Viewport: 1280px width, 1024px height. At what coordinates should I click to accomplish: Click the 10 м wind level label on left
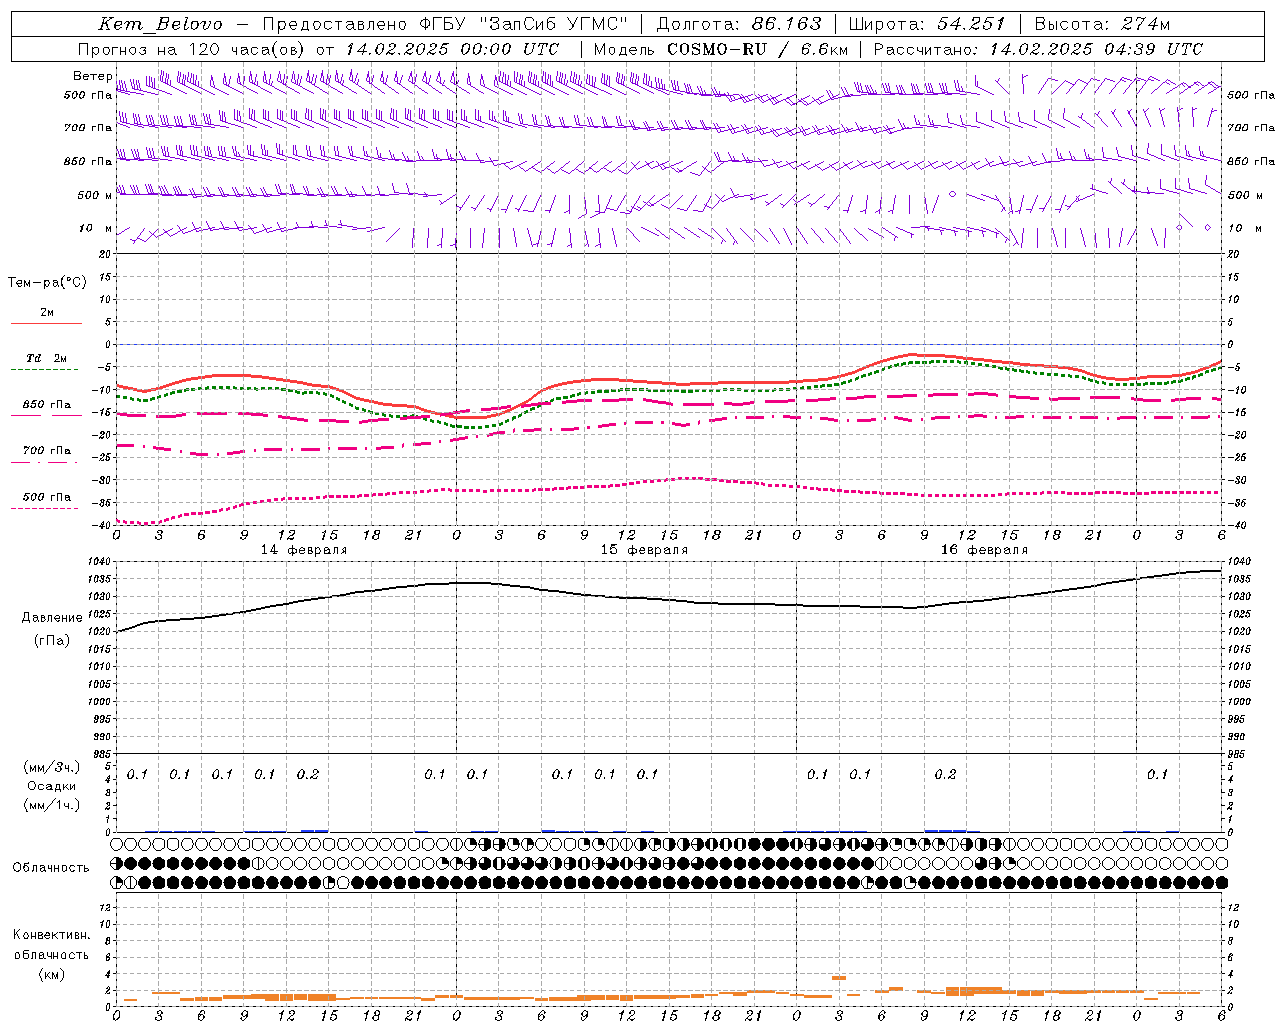(95, 229)
